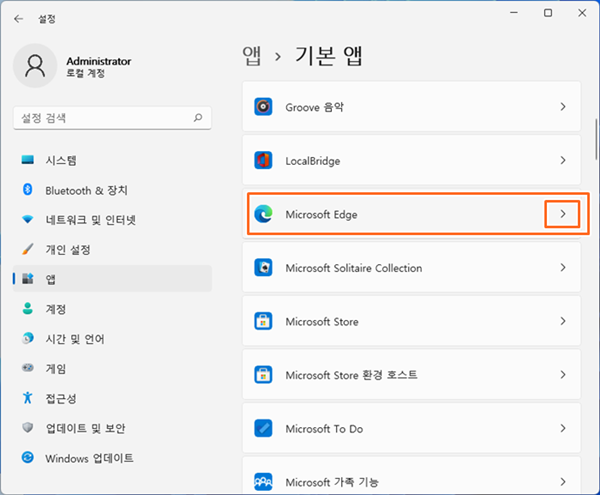Click the Microsoft Store 환경 호스트 icon
This screenshot has height=495, width=600.
click(263, 375)
